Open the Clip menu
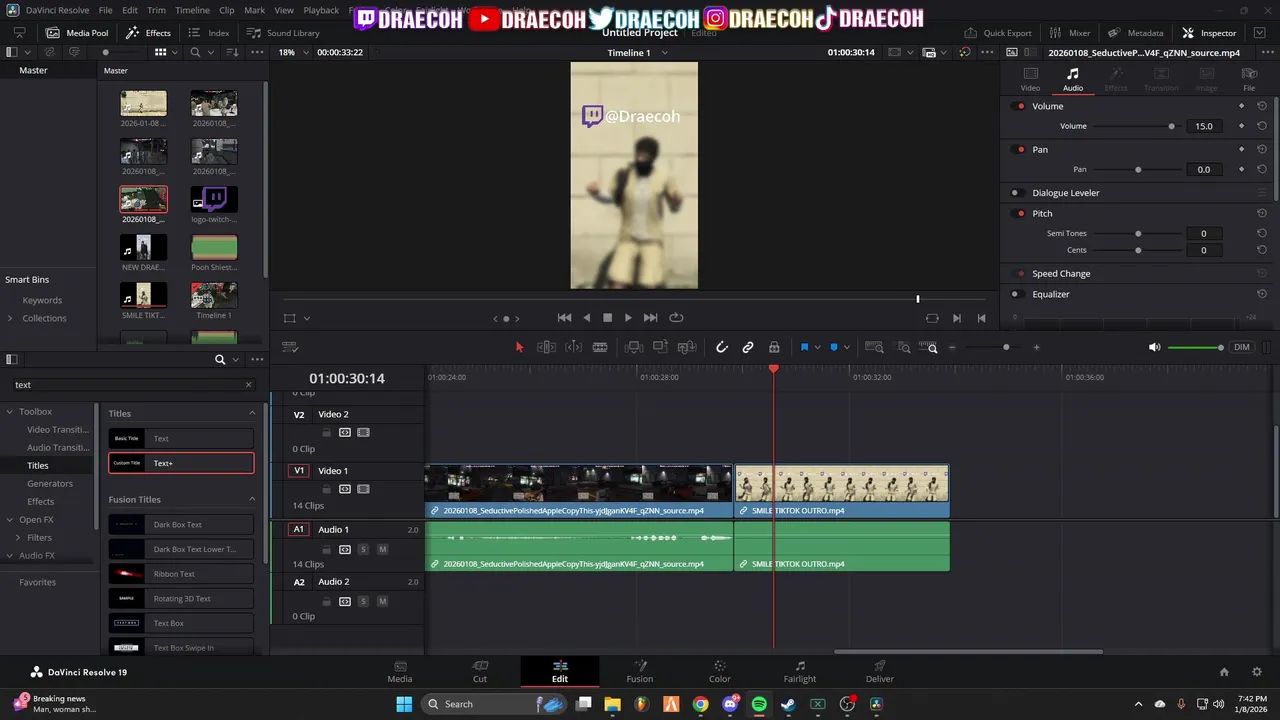Screen dimensions: 1280x720 226,10
